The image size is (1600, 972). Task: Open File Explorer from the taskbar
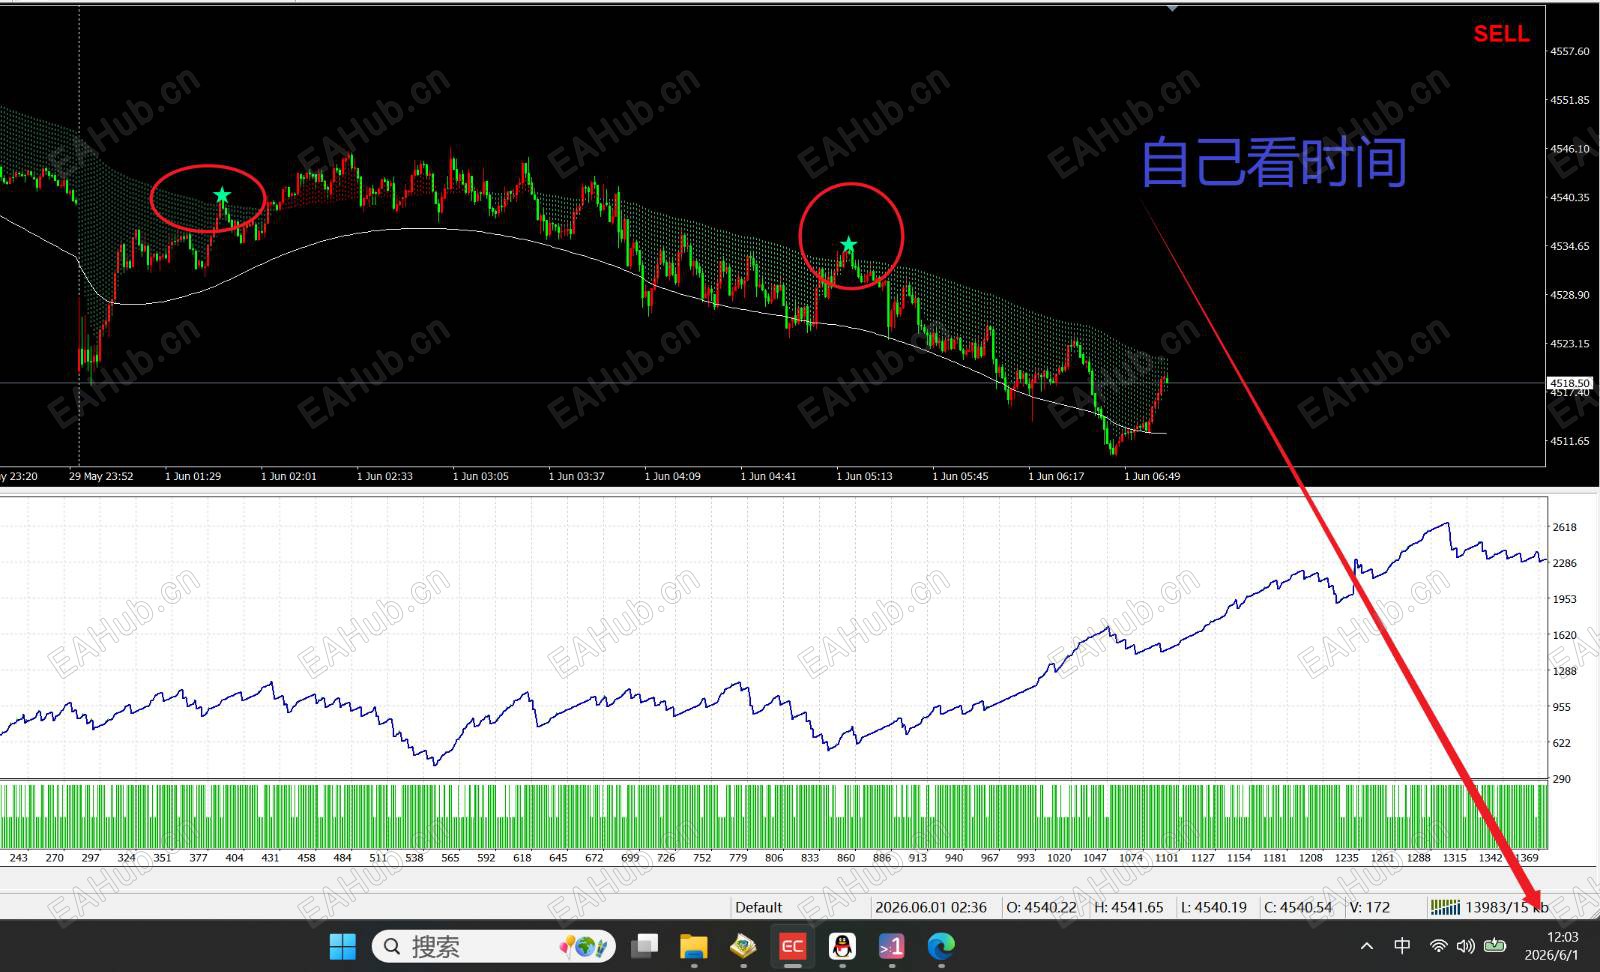click(x=693, y=946)
